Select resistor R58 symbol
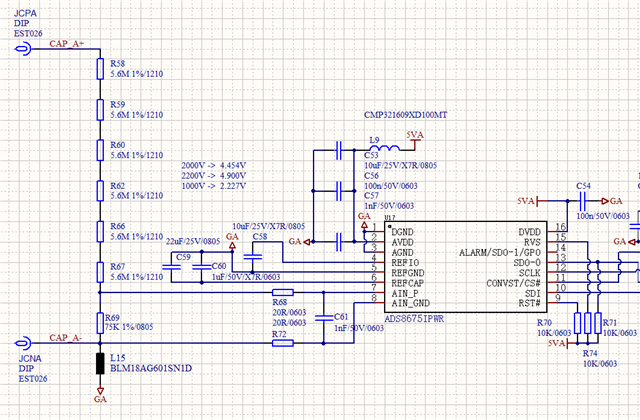Viewport: 640px width, 420px height. (100, 69)
